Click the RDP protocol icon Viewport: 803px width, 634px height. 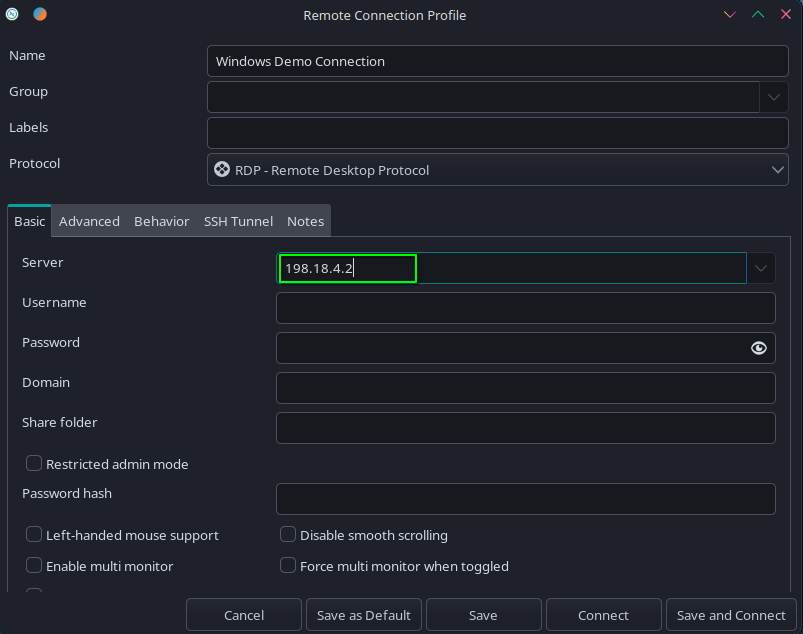(x=222, y=170)
